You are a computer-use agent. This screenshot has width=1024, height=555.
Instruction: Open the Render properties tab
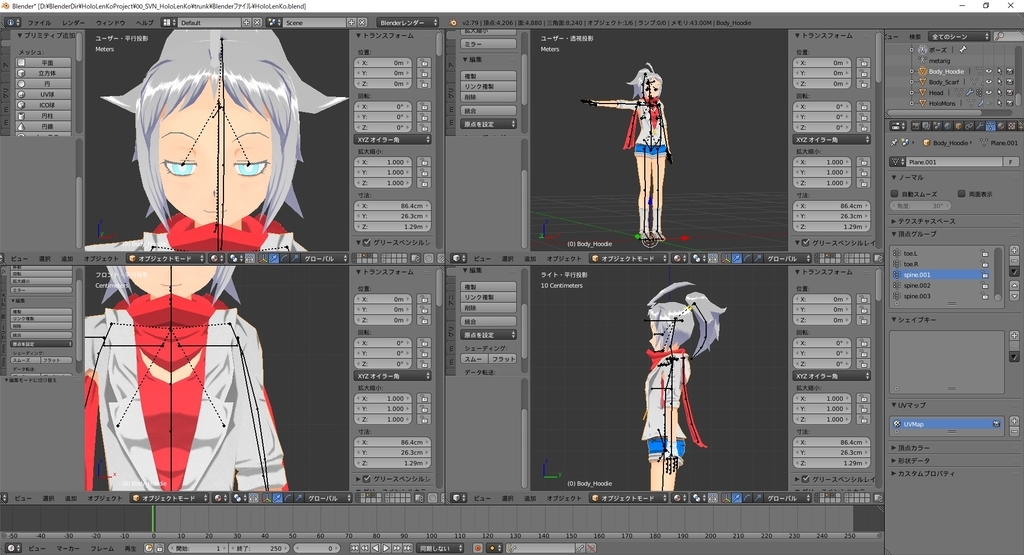[x=916, y=125]
